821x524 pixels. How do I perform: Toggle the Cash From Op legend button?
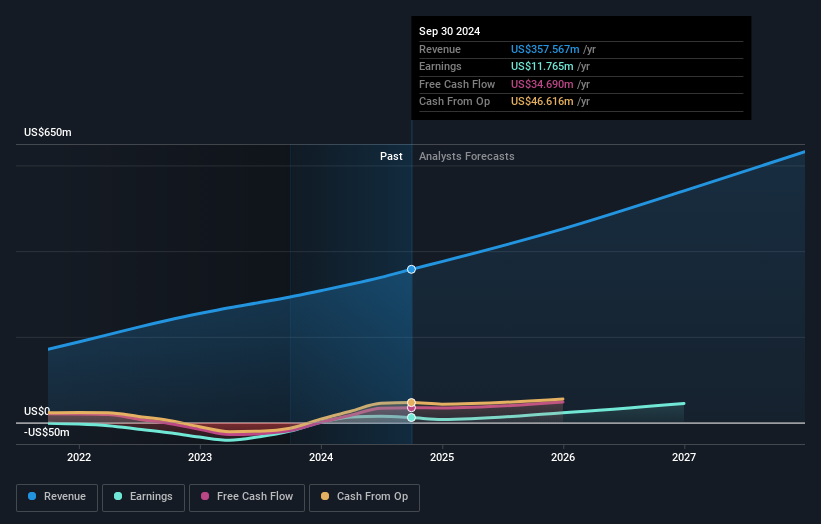point(364,497)
